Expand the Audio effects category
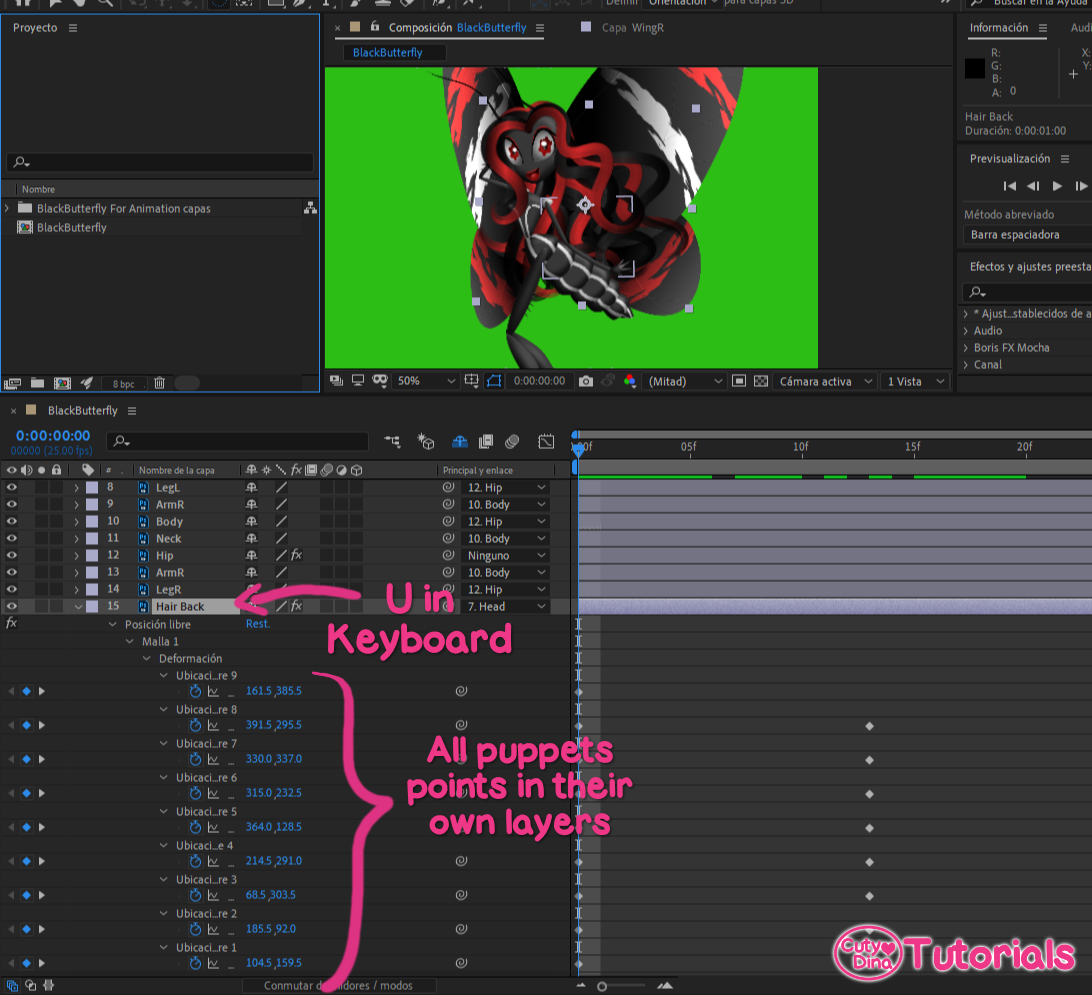 tap(966, 331)
